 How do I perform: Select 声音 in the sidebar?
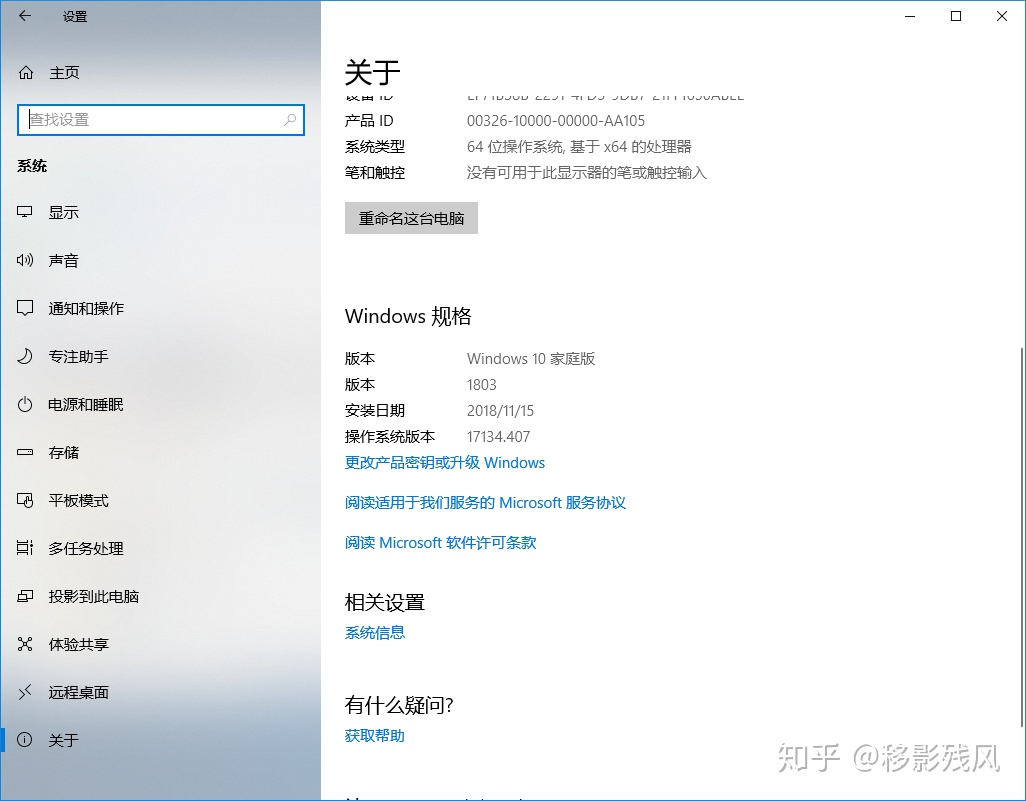click(x=63, y=260)
